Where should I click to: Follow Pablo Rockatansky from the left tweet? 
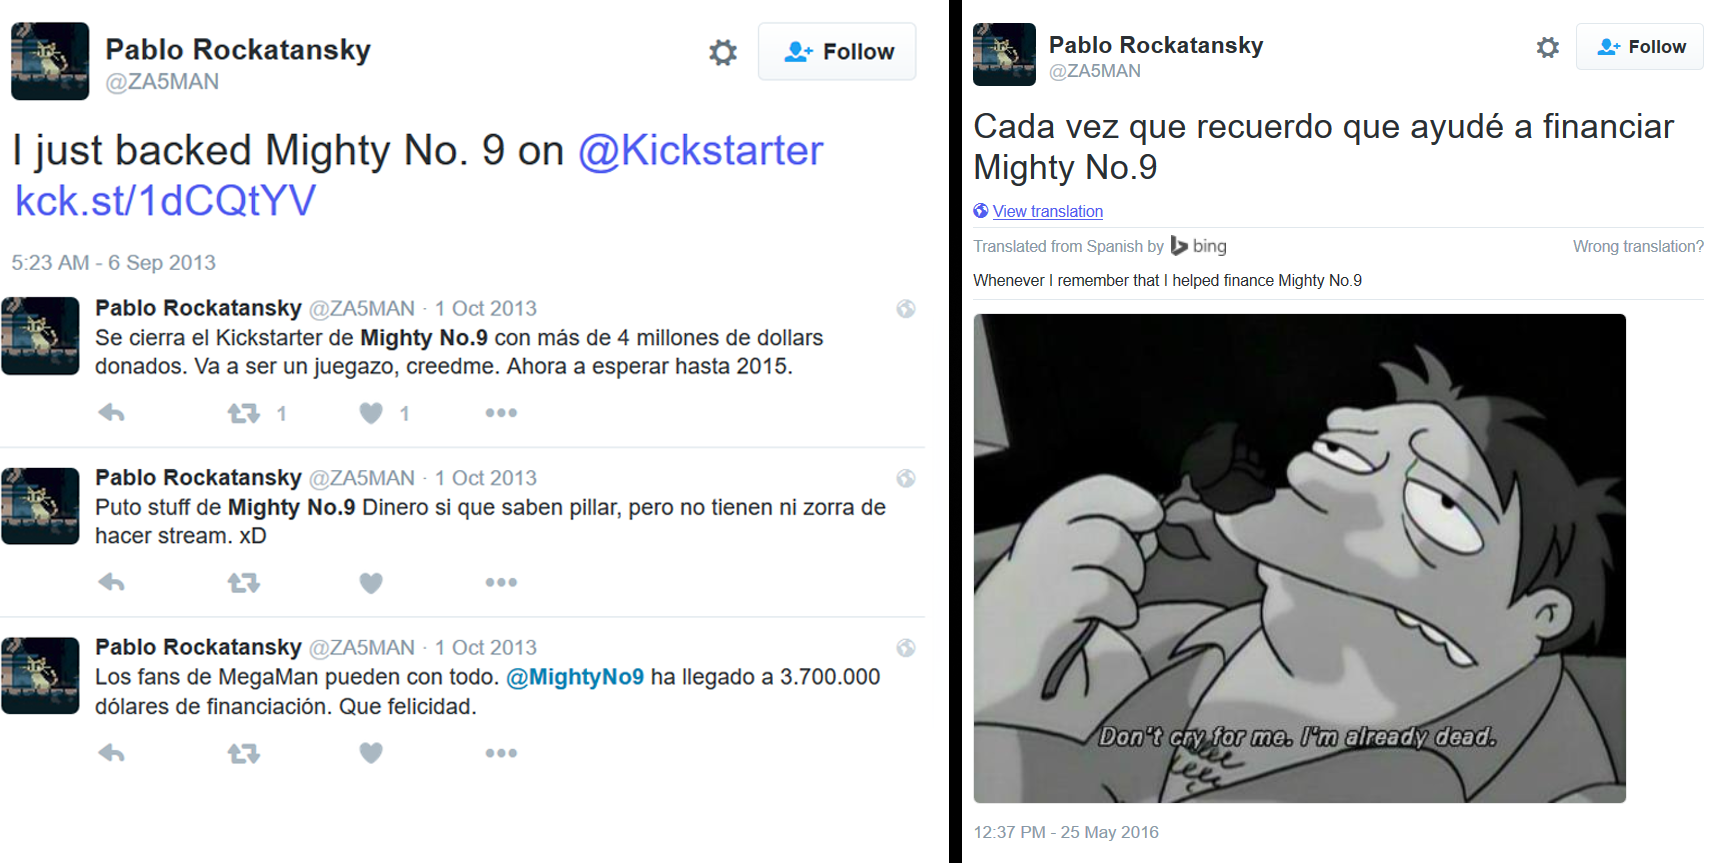tap(837, 51)
